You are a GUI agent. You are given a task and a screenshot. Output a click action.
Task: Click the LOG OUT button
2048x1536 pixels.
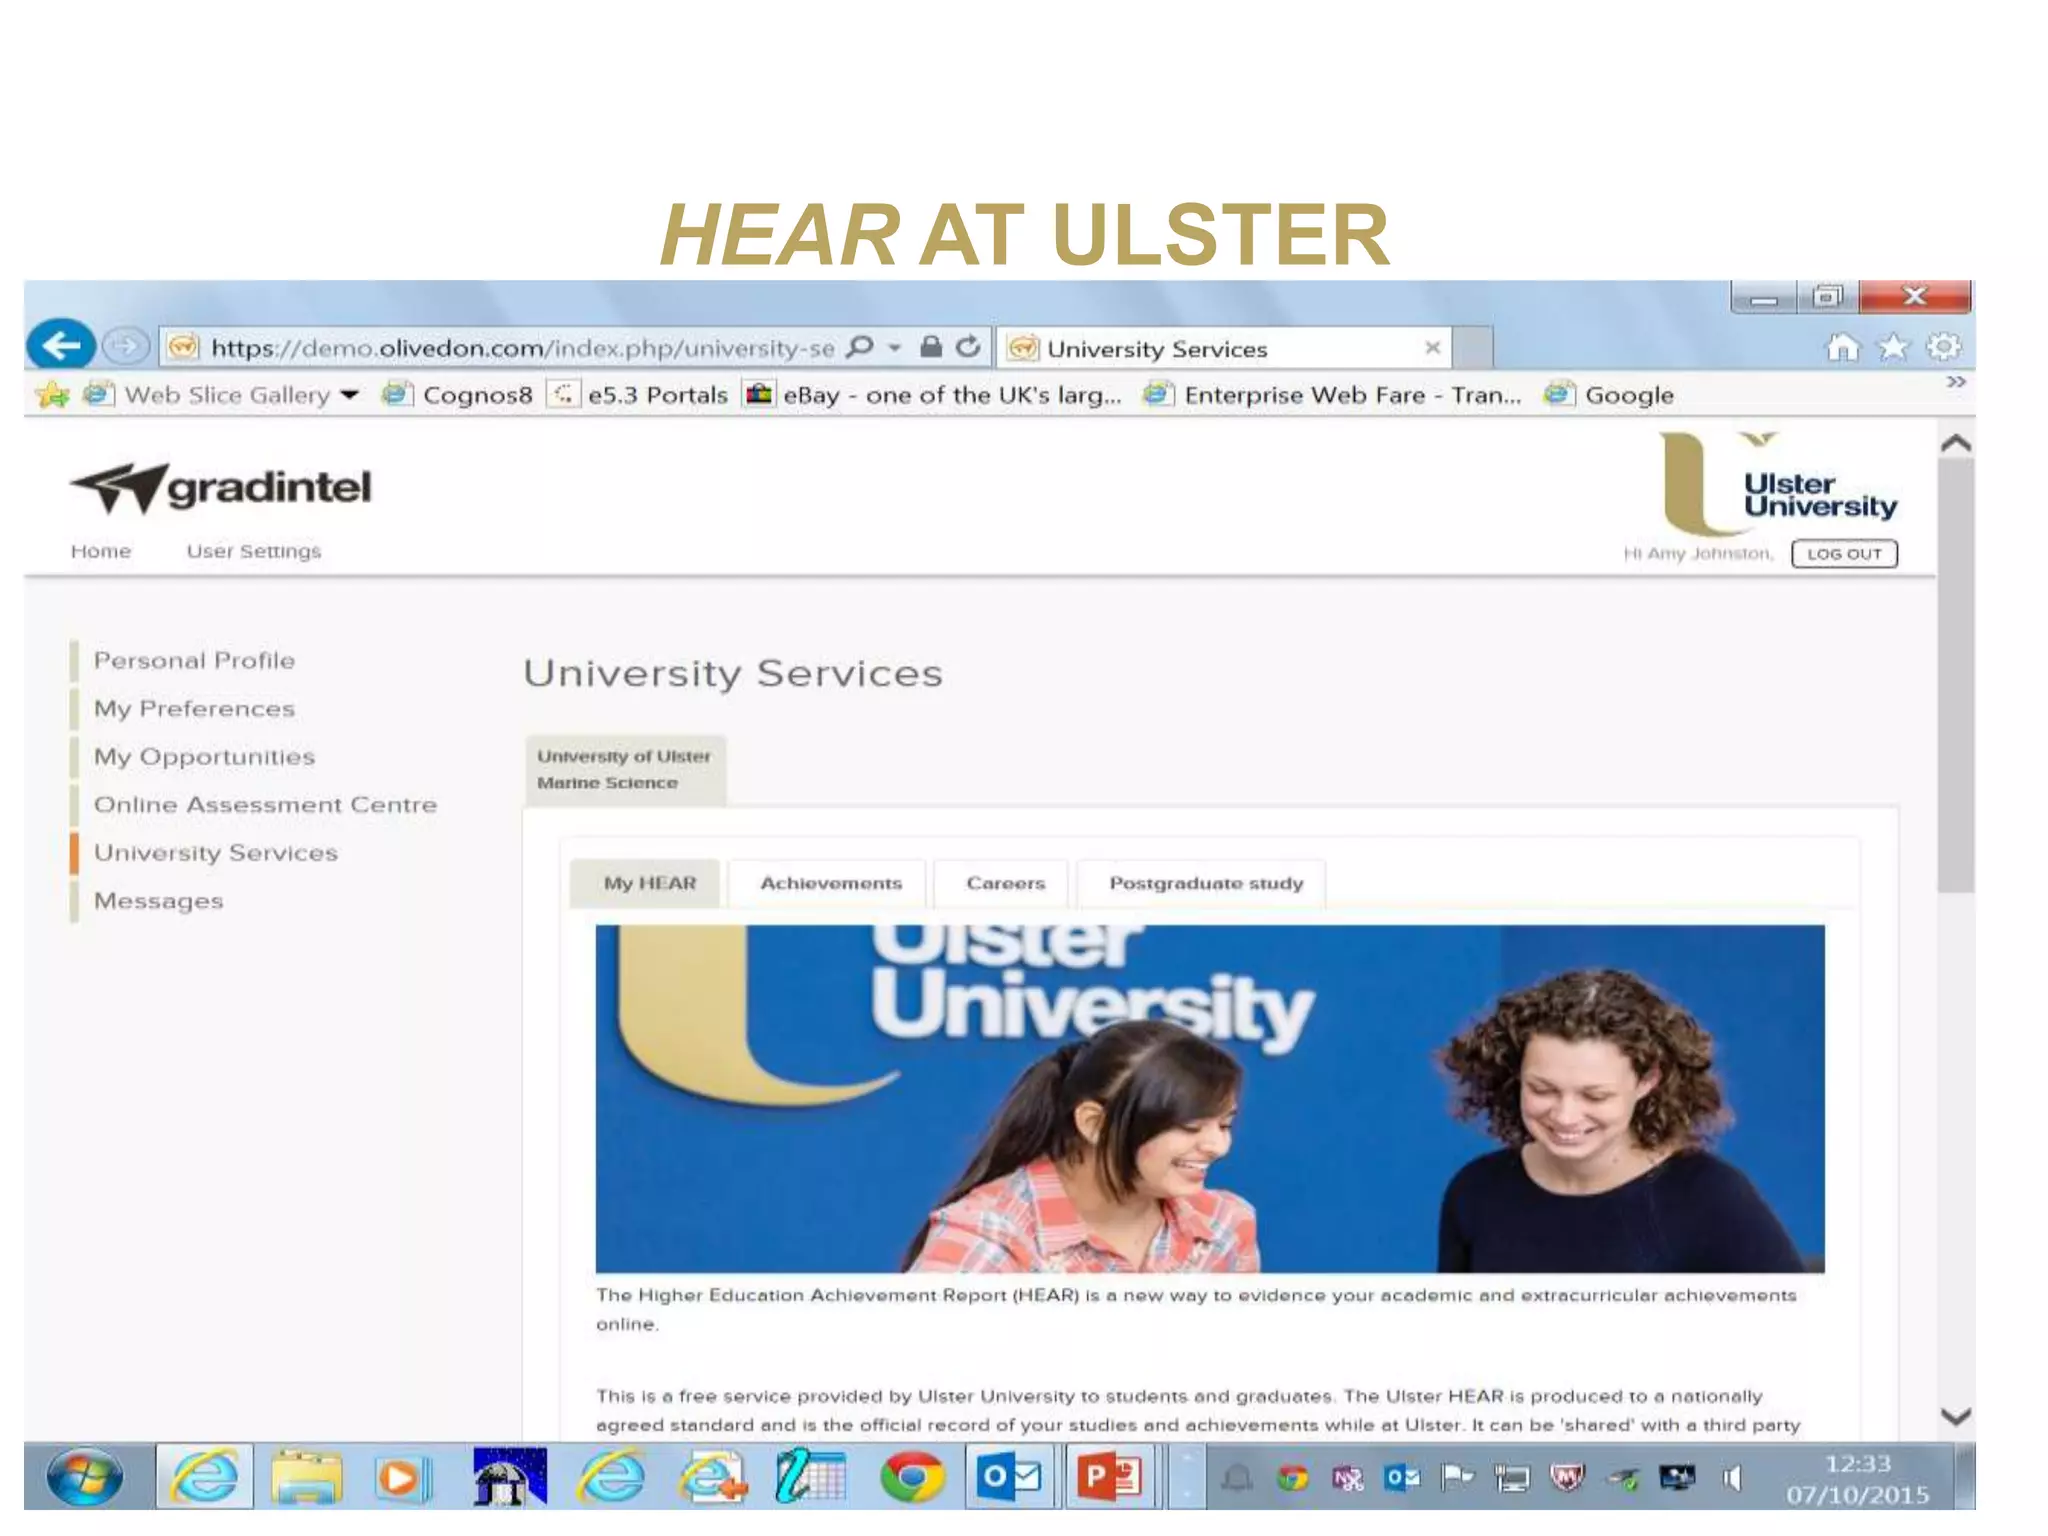point(1844,553)
